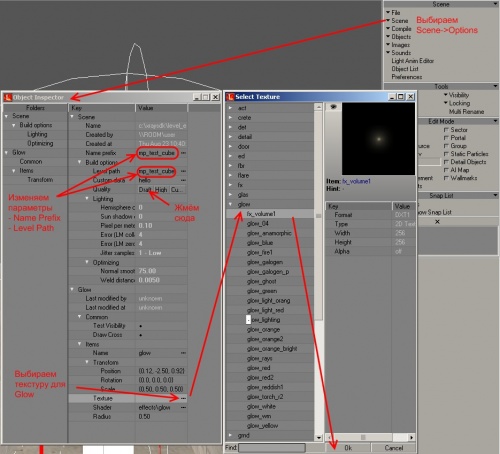
Task: Select glow_orange_bright texture
Action: point(272,349)
